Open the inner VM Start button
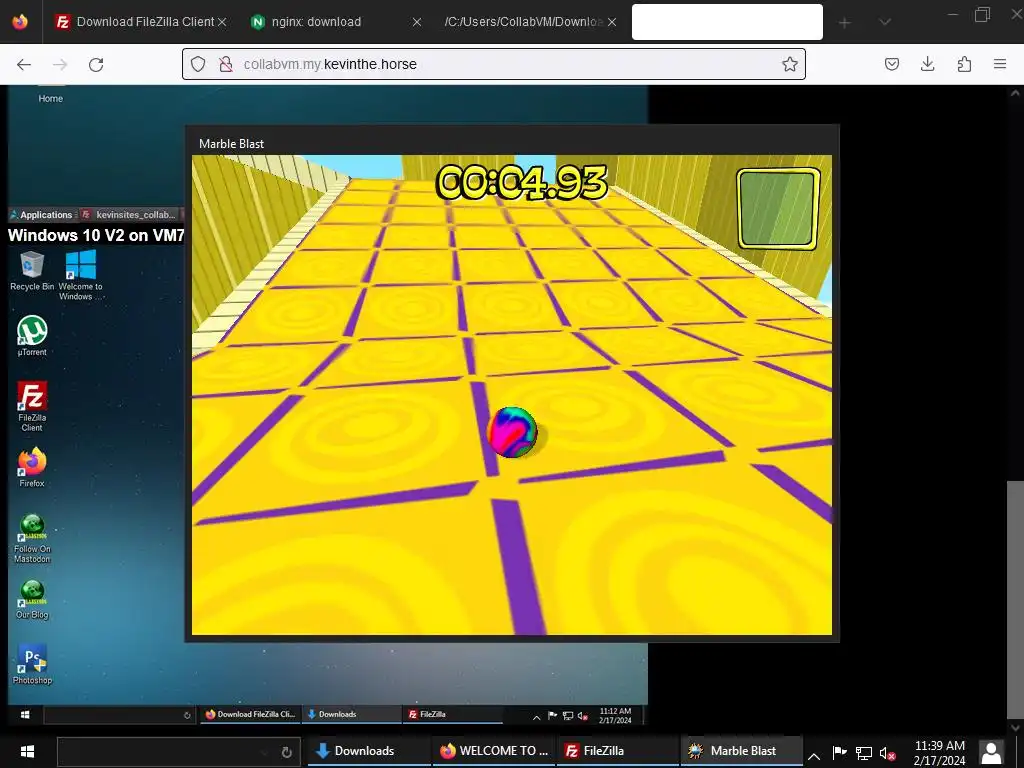Viewport: 1024px width, 768px height. tap(25, 714)
